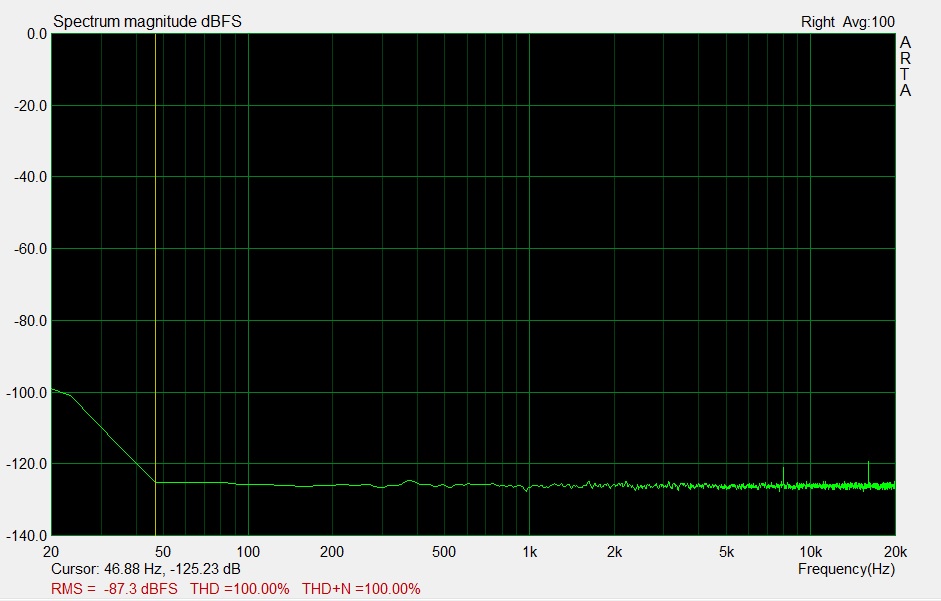Click the spectrum spike near 16 kHz
Image resolution: width=941 pixels, height=601 pixels.
pos(868,473)
